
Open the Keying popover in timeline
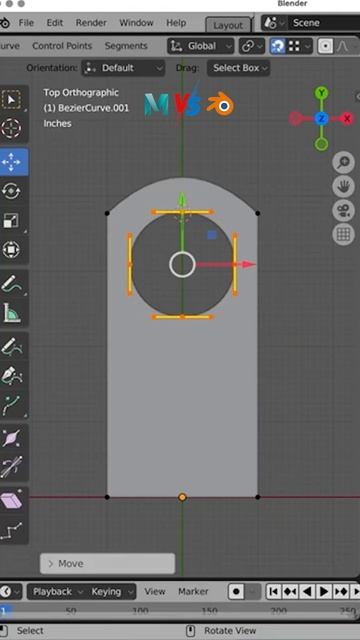coord(111,591)
